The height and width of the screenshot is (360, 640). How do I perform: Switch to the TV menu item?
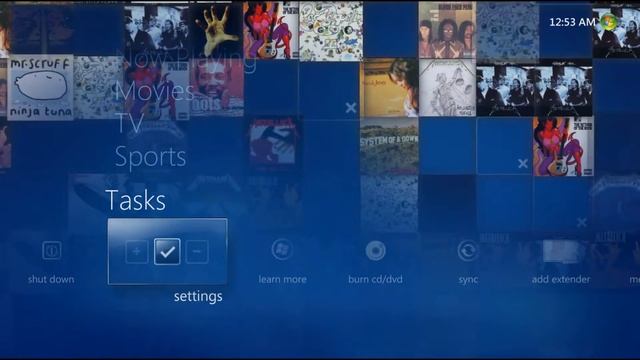(x=129, y=123)
